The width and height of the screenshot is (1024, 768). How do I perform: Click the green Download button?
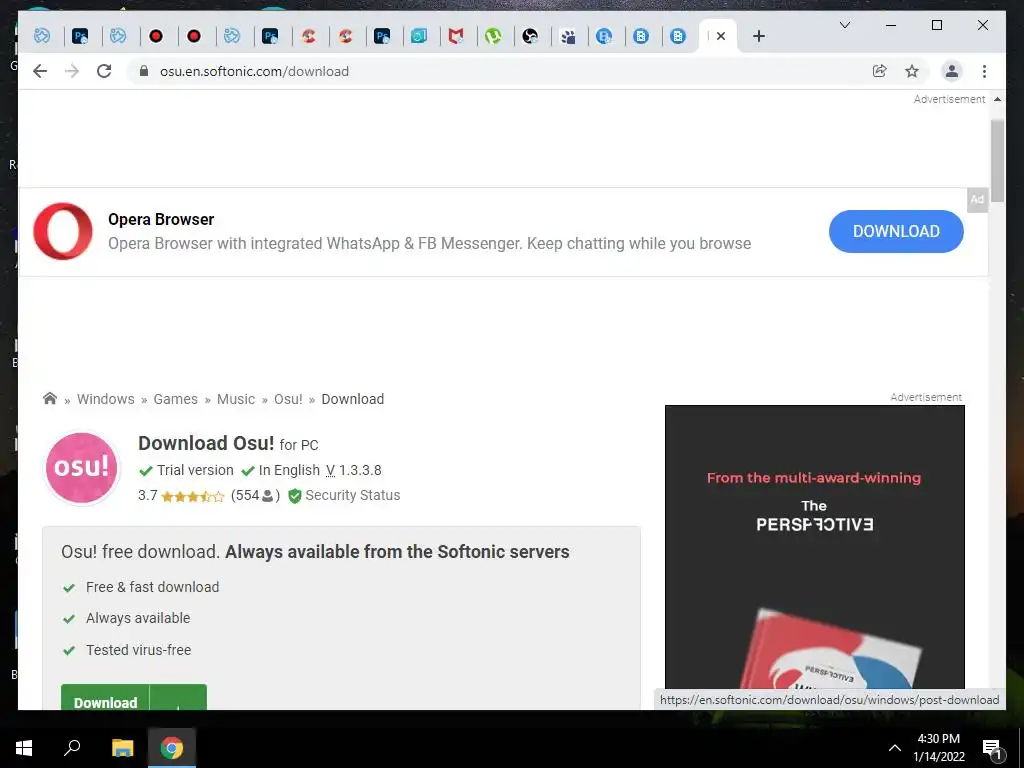pos(134,697)
